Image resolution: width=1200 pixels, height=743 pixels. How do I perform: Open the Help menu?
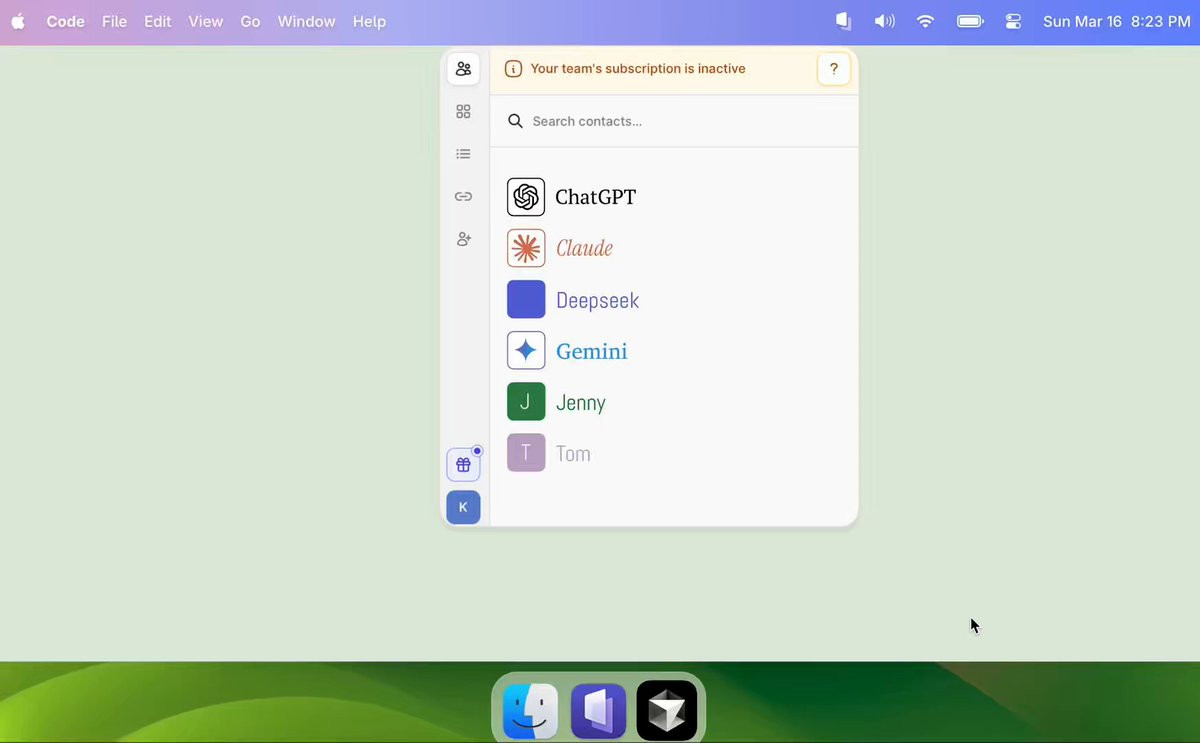369,21
